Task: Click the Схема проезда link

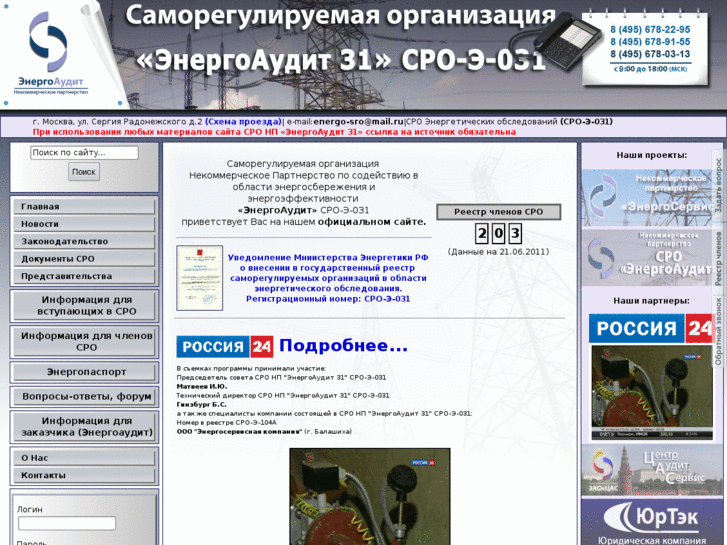Action: coord(243,122)
